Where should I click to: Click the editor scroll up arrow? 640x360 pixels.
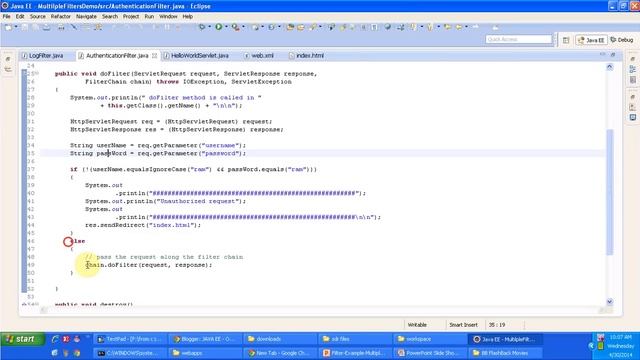click(x=610, y=67)
